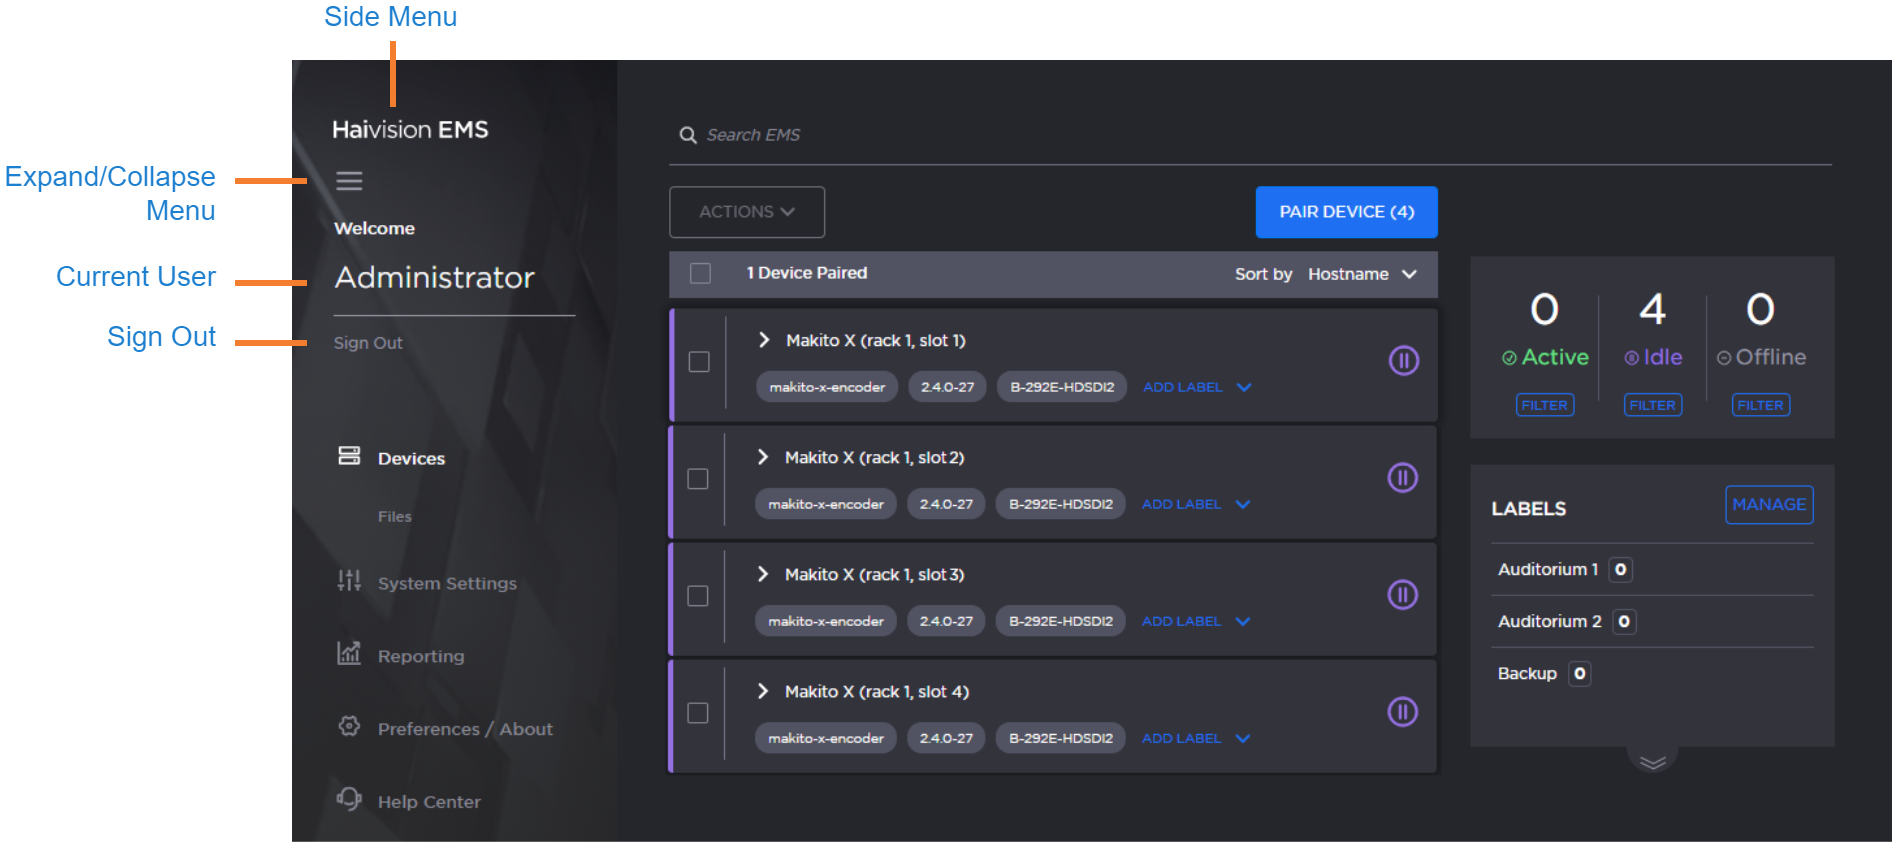The image size is (1892, 844).
Task: Check the Makito X slot 1 checkbox
Action: pyautogui.click(x=699, y=362)
